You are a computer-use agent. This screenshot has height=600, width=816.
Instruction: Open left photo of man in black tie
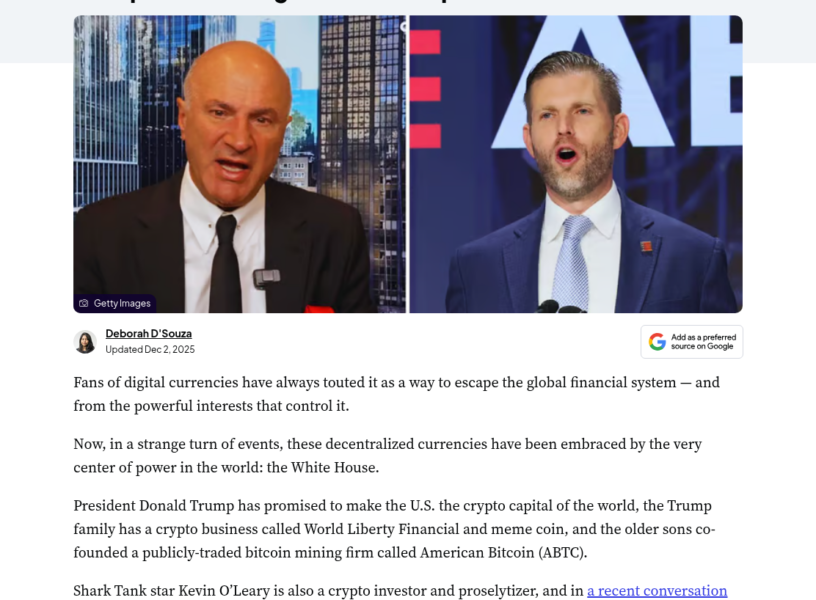coord(239,164)
